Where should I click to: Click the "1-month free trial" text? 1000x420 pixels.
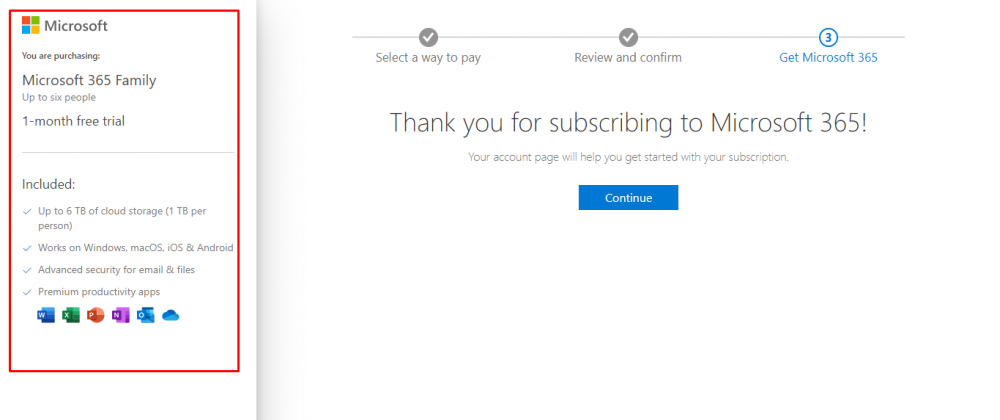pos(73,121)
